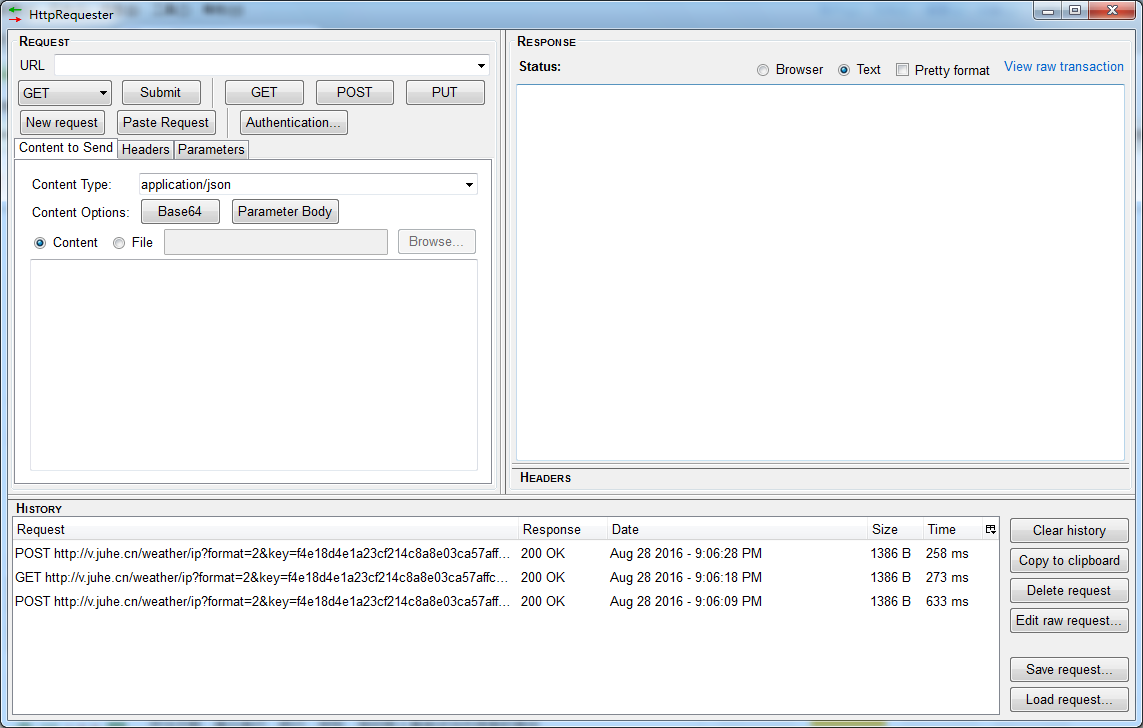Open the HTTP method GET dropdown
Viewport: 1143px width, 728px height.
[x=65, y=93]
